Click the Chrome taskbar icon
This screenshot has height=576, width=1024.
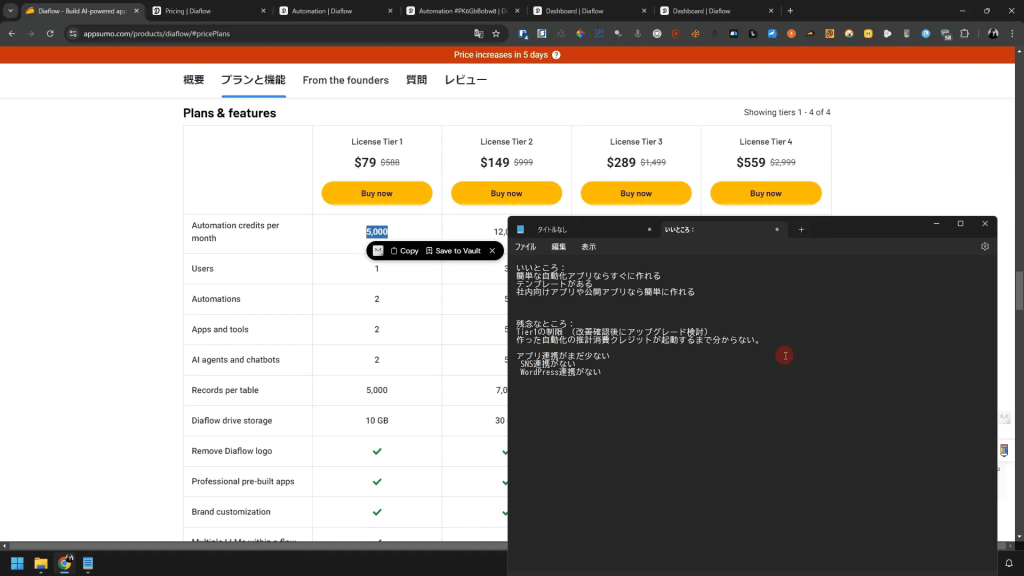coord(65,563)
